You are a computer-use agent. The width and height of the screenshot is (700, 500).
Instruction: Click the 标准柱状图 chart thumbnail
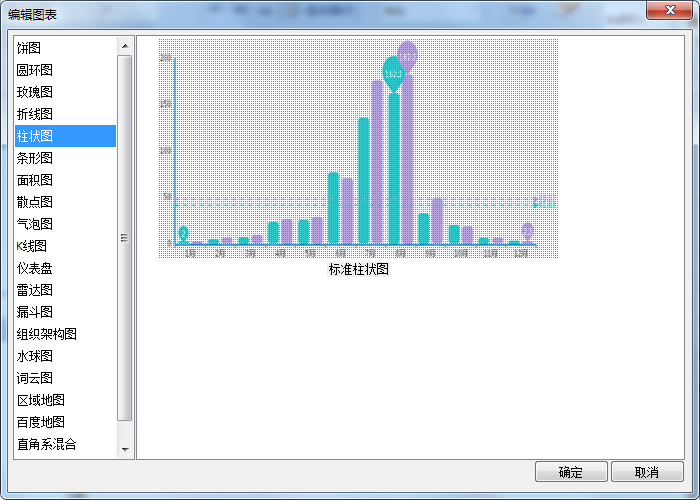pos(358,150)
